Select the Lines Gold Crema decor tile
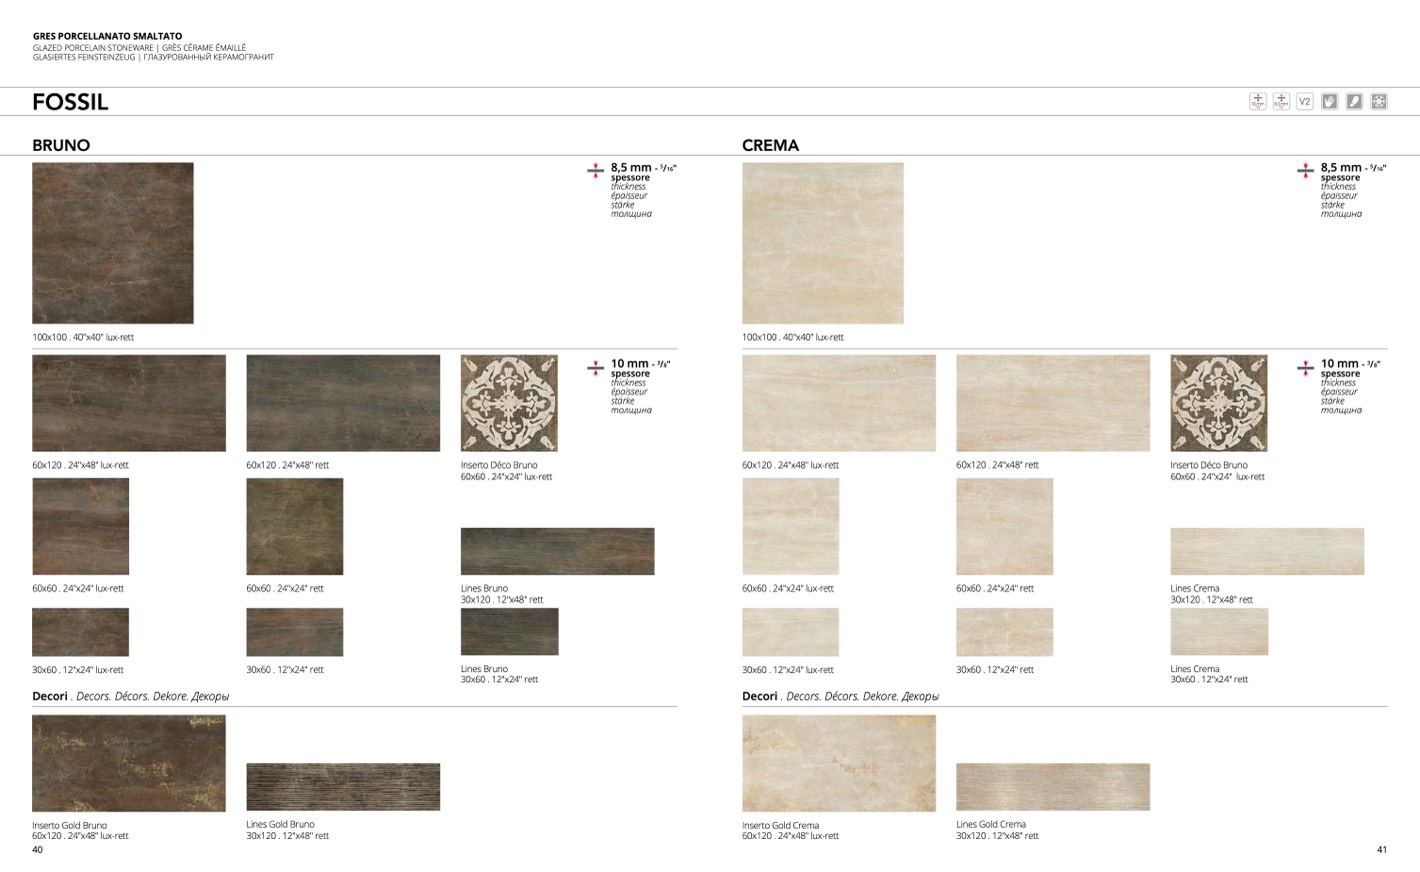The height and width of the screenshot is (872, 1420). (1052, 787)
